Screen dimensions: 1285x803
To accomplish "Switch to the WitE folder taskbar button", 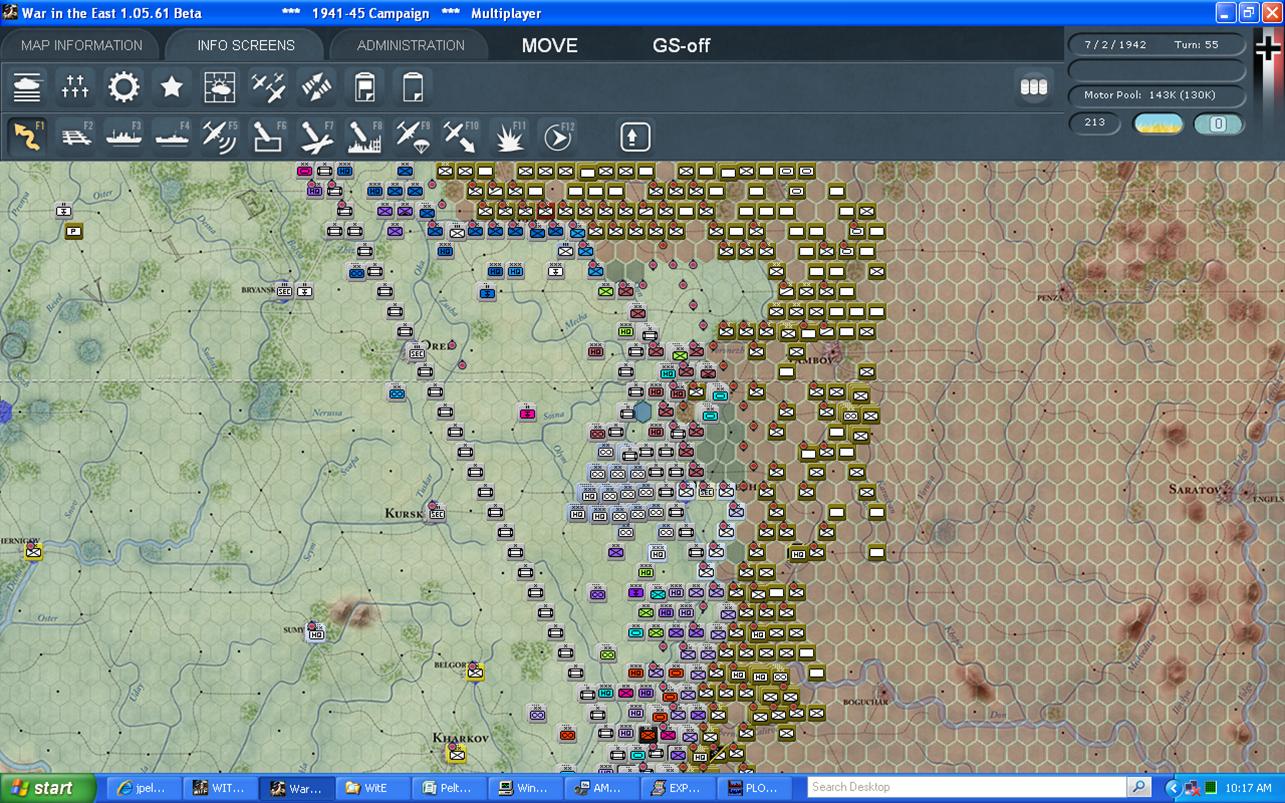I will click(x=373, y=788).
